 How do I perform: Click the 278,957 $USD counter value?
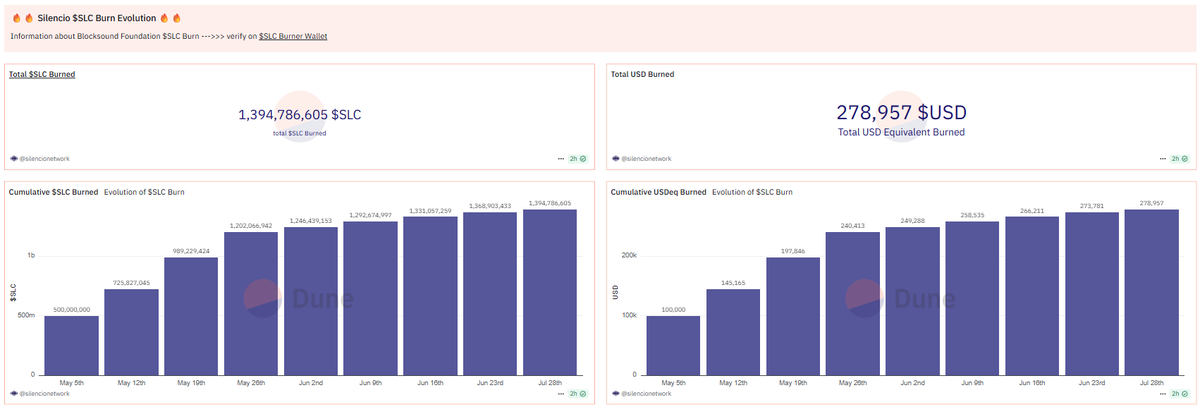[901, 113]
